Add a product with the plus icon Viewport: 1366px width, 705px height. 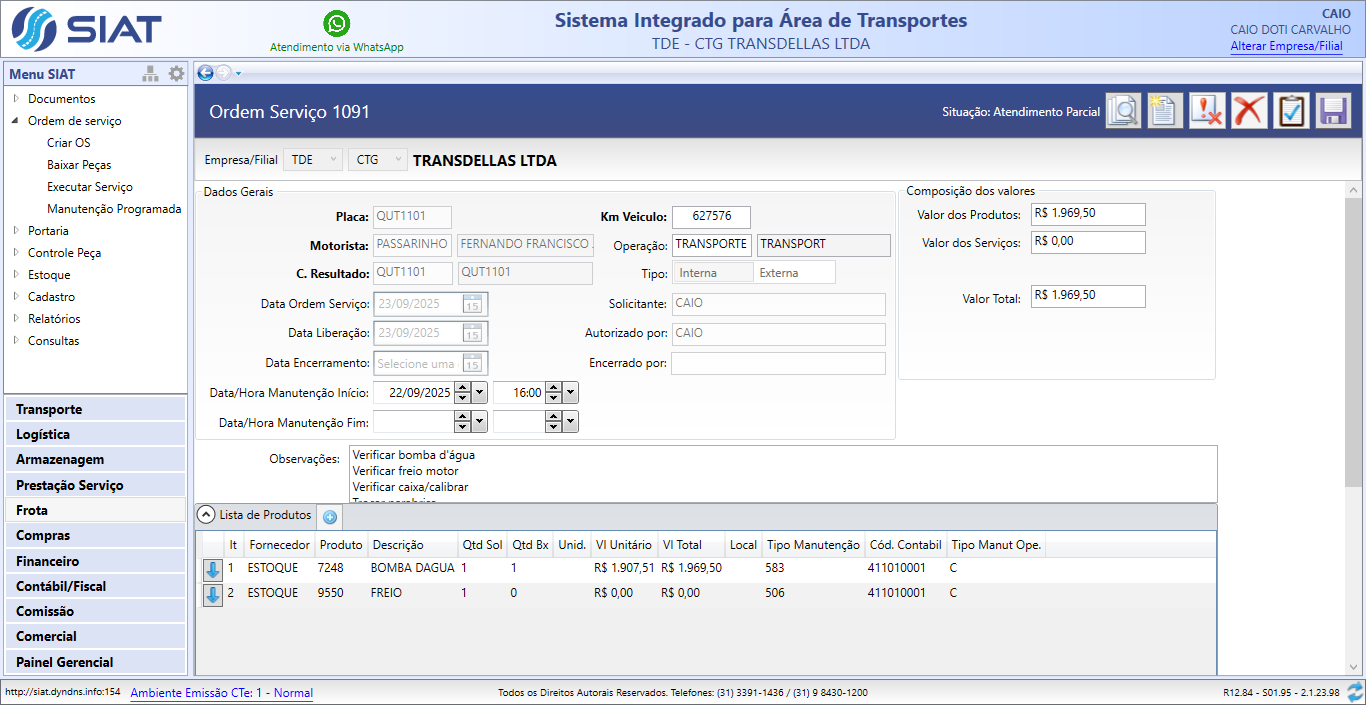(x=330, y=517)
